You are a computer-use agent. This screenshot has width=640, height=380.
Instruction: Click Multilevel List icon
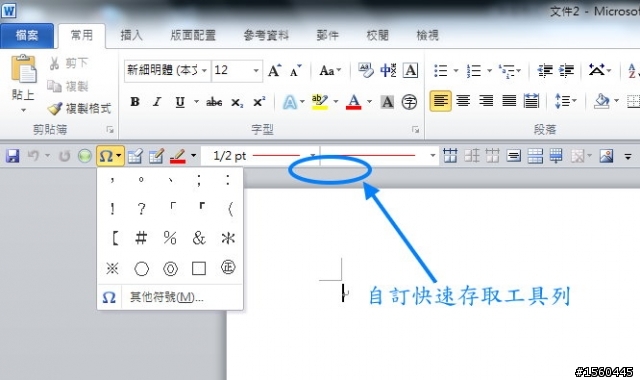506,71
